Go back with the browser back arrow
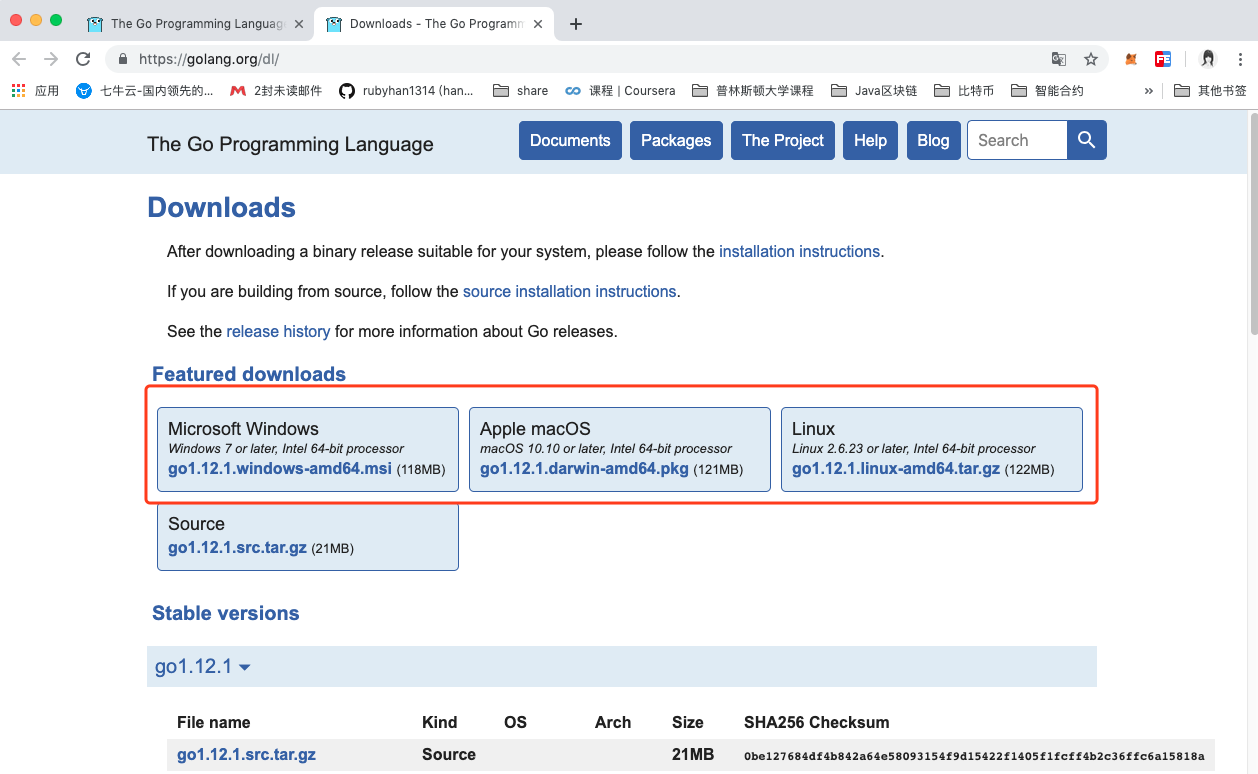This screenshot has height=774, width=1258. [19, 59]
